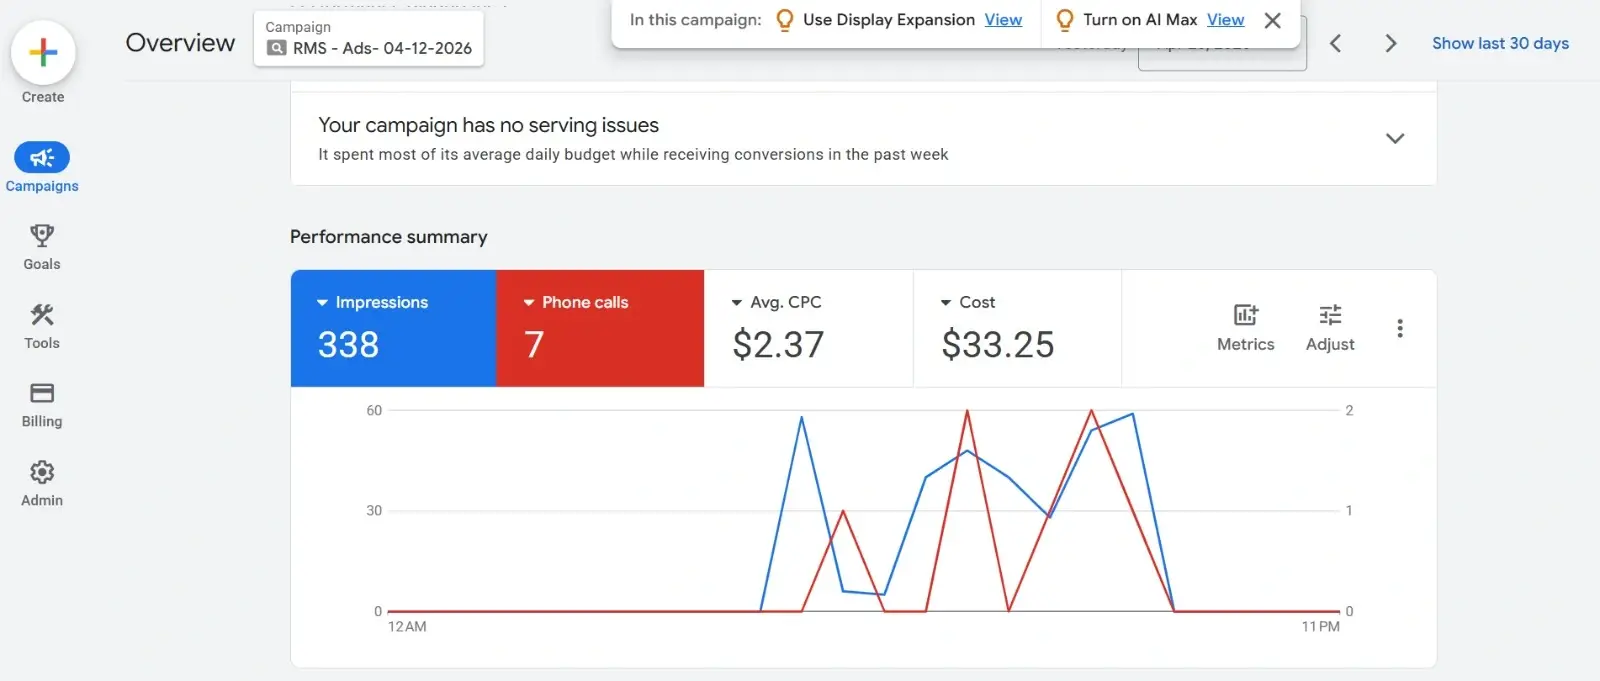Open the Goals trophy icon
This screenshot has height=681, width=1600.
42,236
